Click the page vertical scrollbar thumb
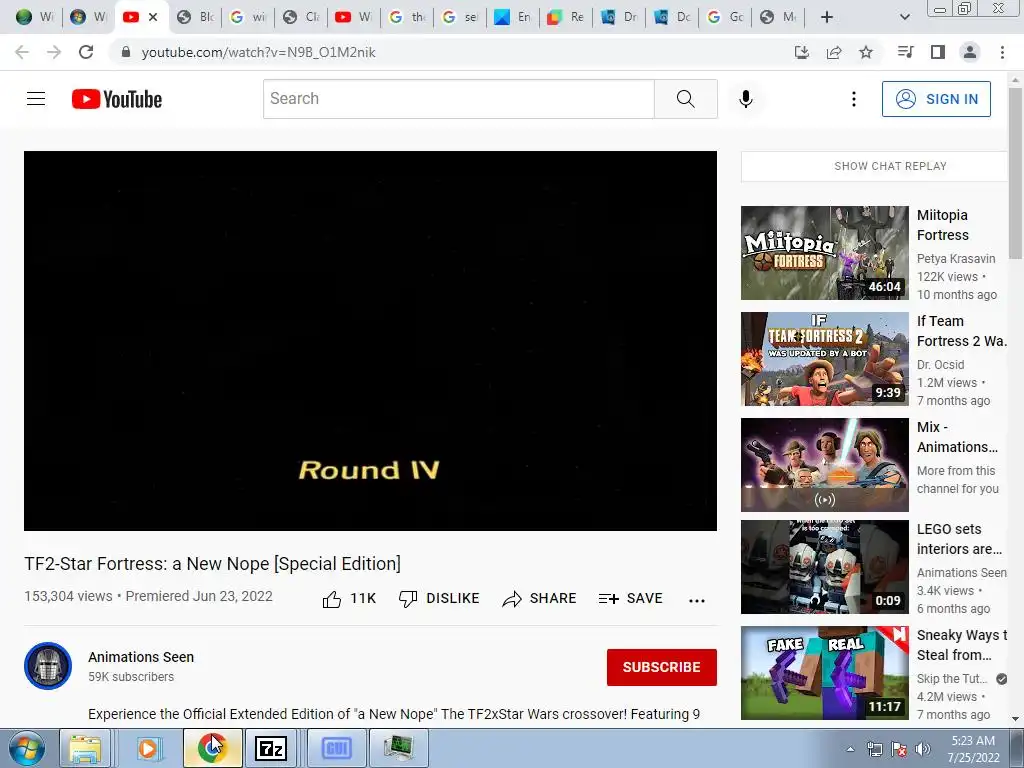The height and width of the screenshot is (768, 1024). (1016, 173)
